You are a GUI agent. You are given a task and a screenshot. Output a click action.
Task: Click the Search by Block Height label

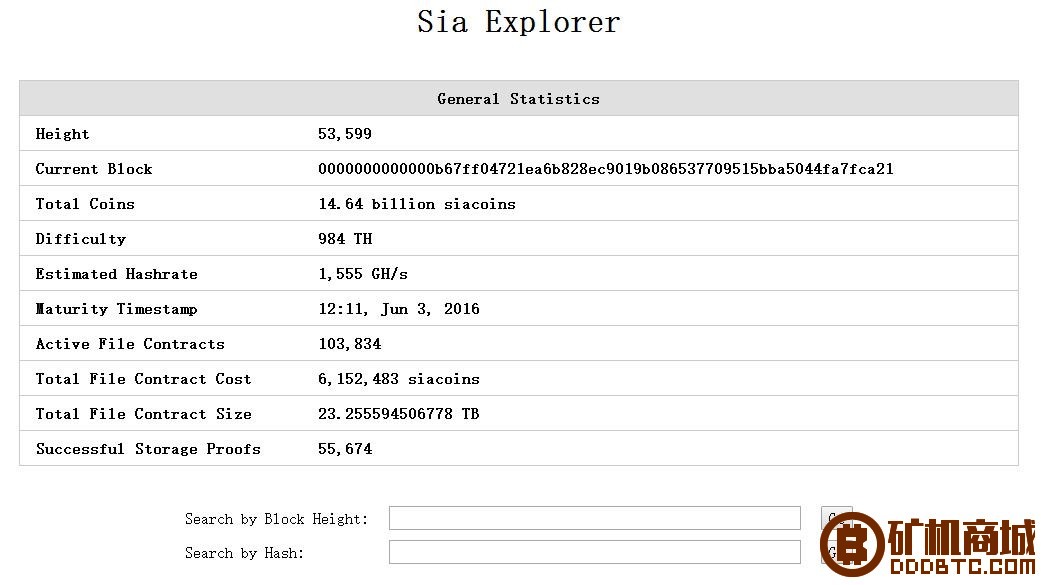pos(276,519)
